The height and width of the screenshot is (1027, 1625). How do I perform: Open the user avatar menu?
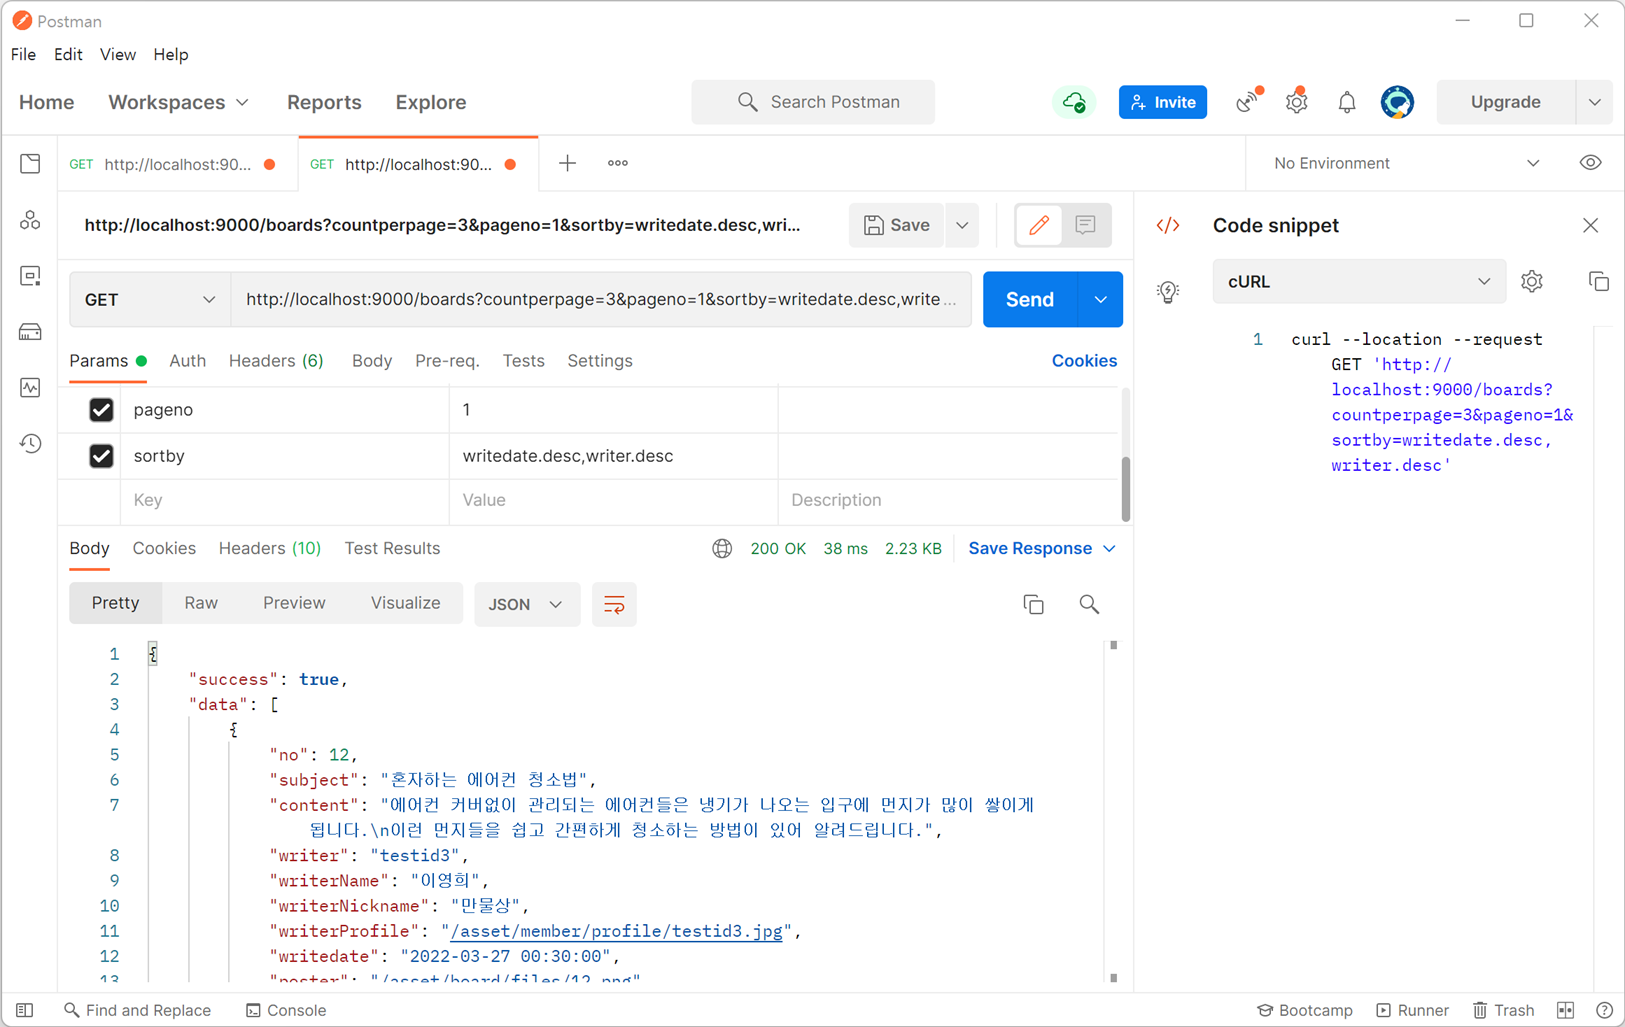tap(1397, 102)
